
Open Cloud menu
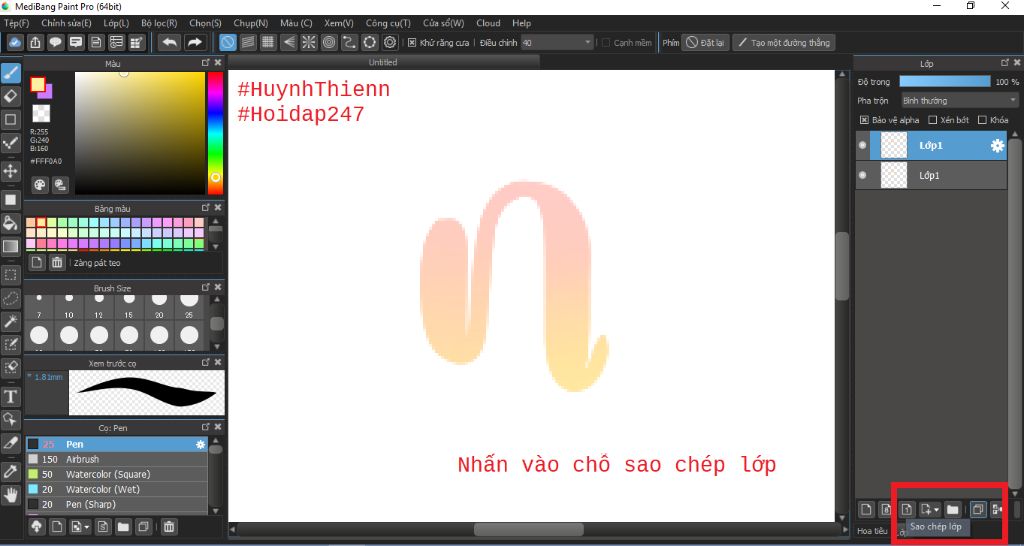coord(488,23)
